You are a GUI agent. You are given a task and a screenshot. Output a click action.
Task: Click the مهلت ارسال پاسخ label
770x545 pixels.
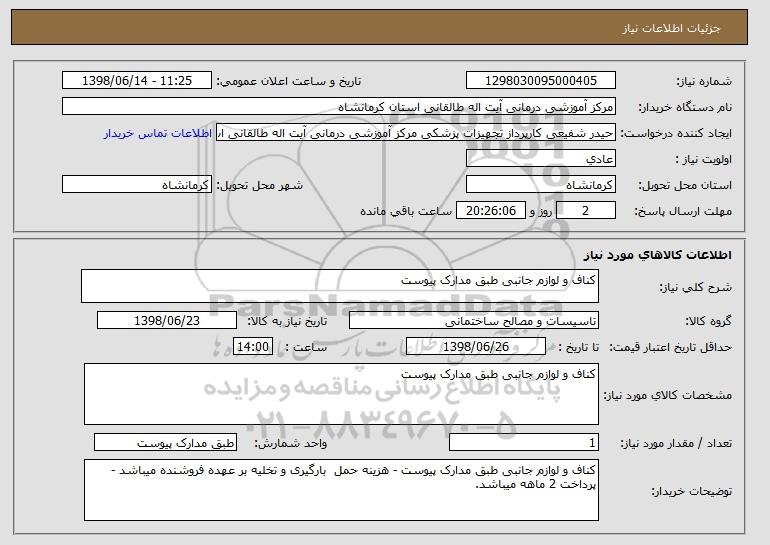click(x=683, y=212)
